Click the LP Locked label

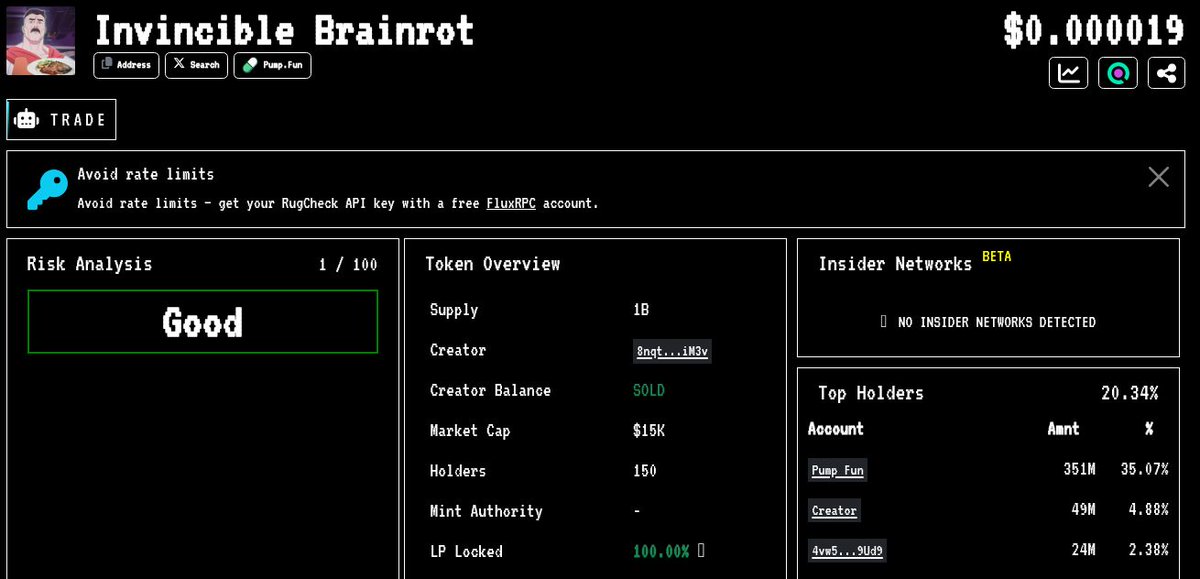click(466, 551)
